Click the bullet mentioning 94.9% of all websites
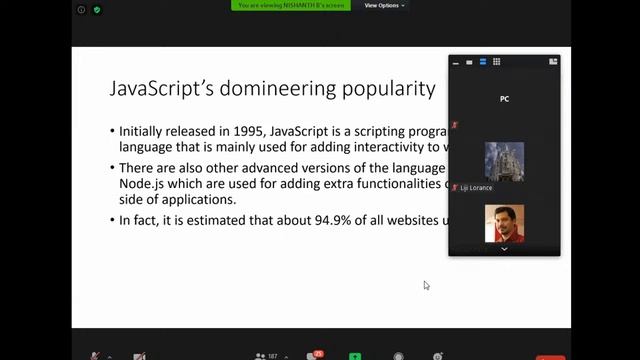The image size is (640, 360). pos(280,220)
